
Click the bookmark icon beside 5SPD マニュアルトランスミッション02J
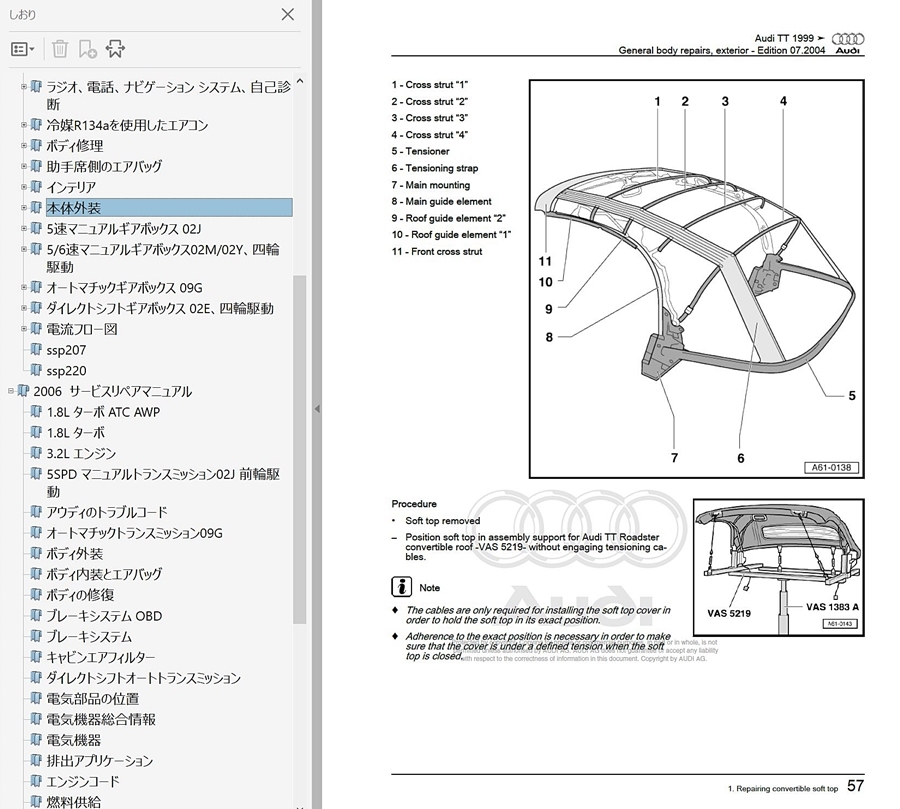36,473
